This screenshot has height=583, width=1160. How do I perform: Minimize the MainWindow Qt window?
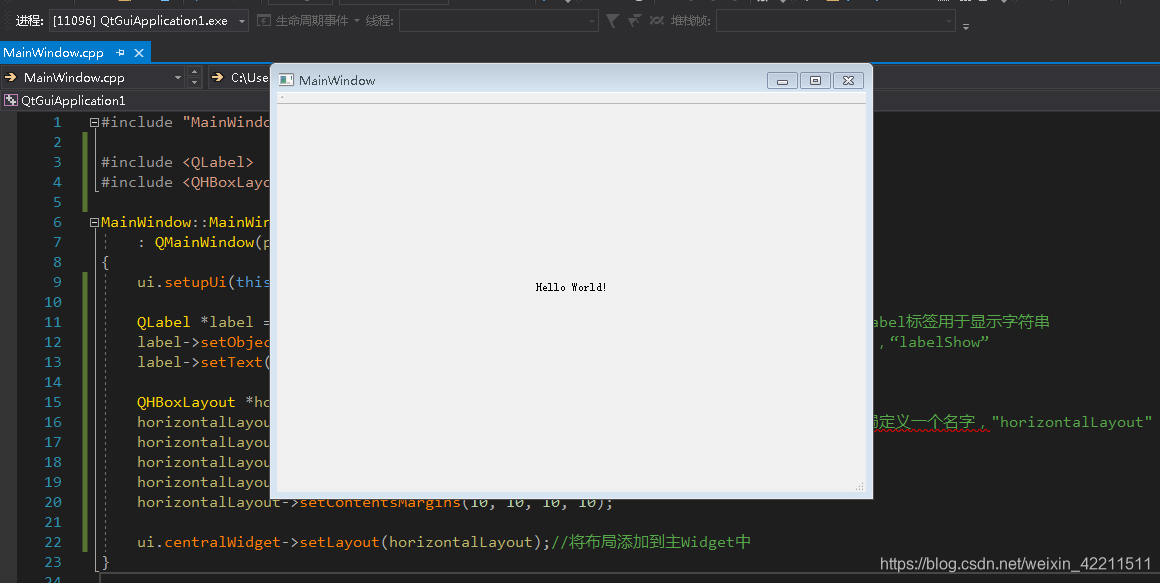coord(782,80)
